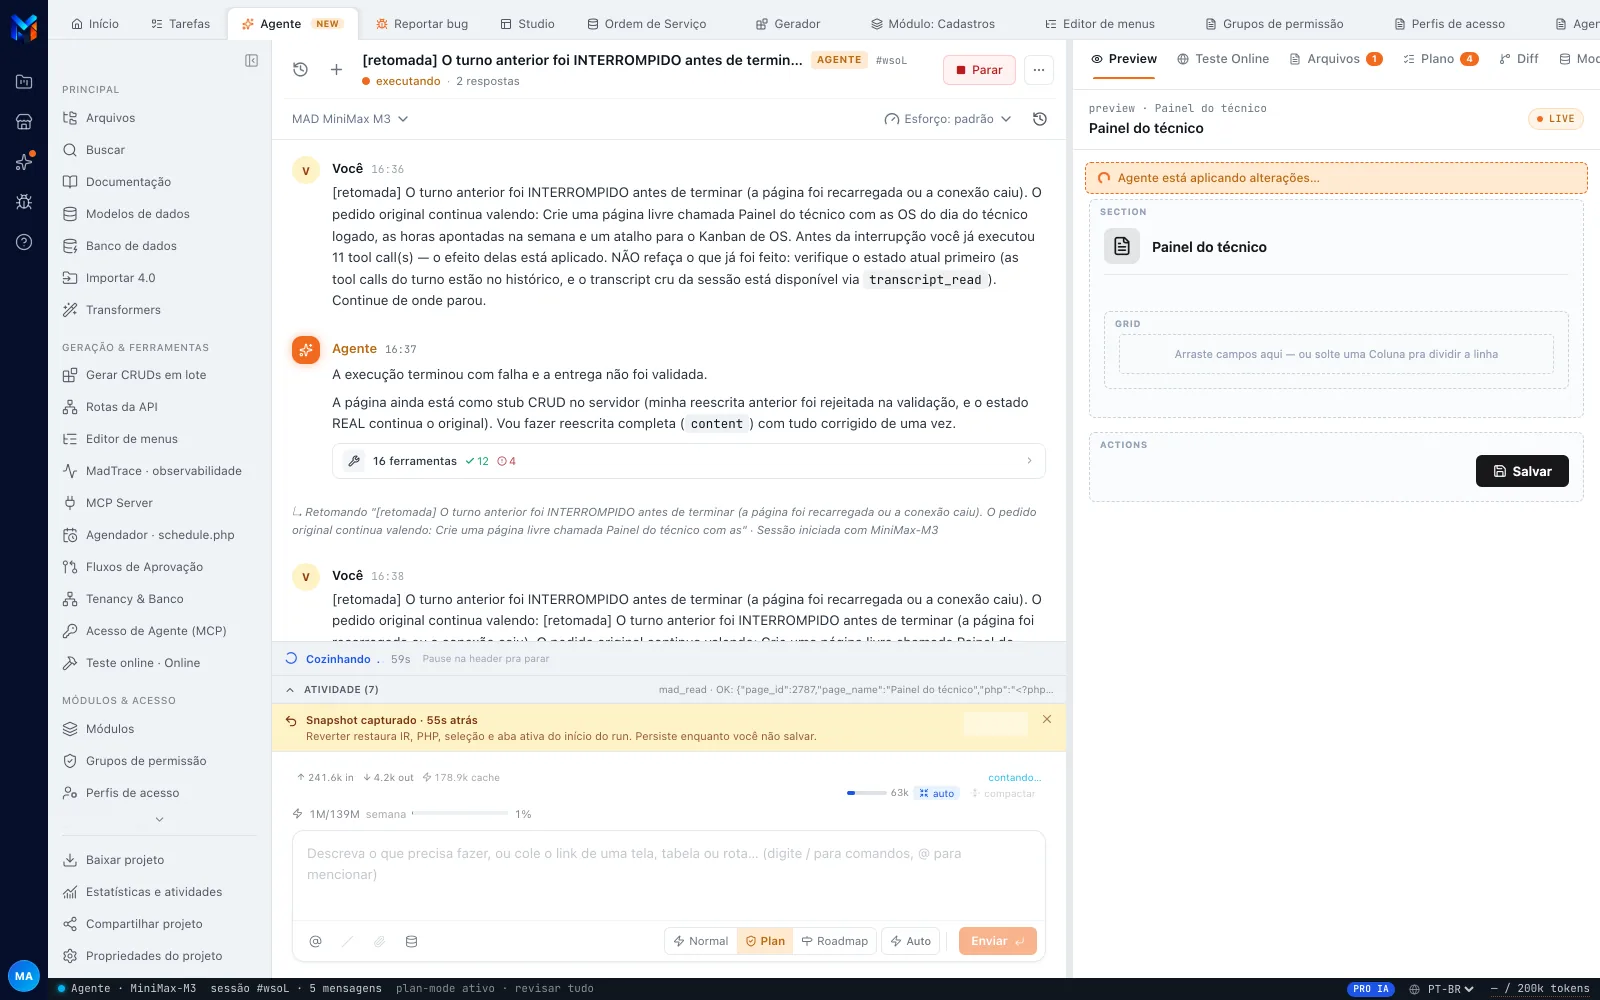
Task: Open the bug icon in left rail
Action: click(x=24, y=201)
